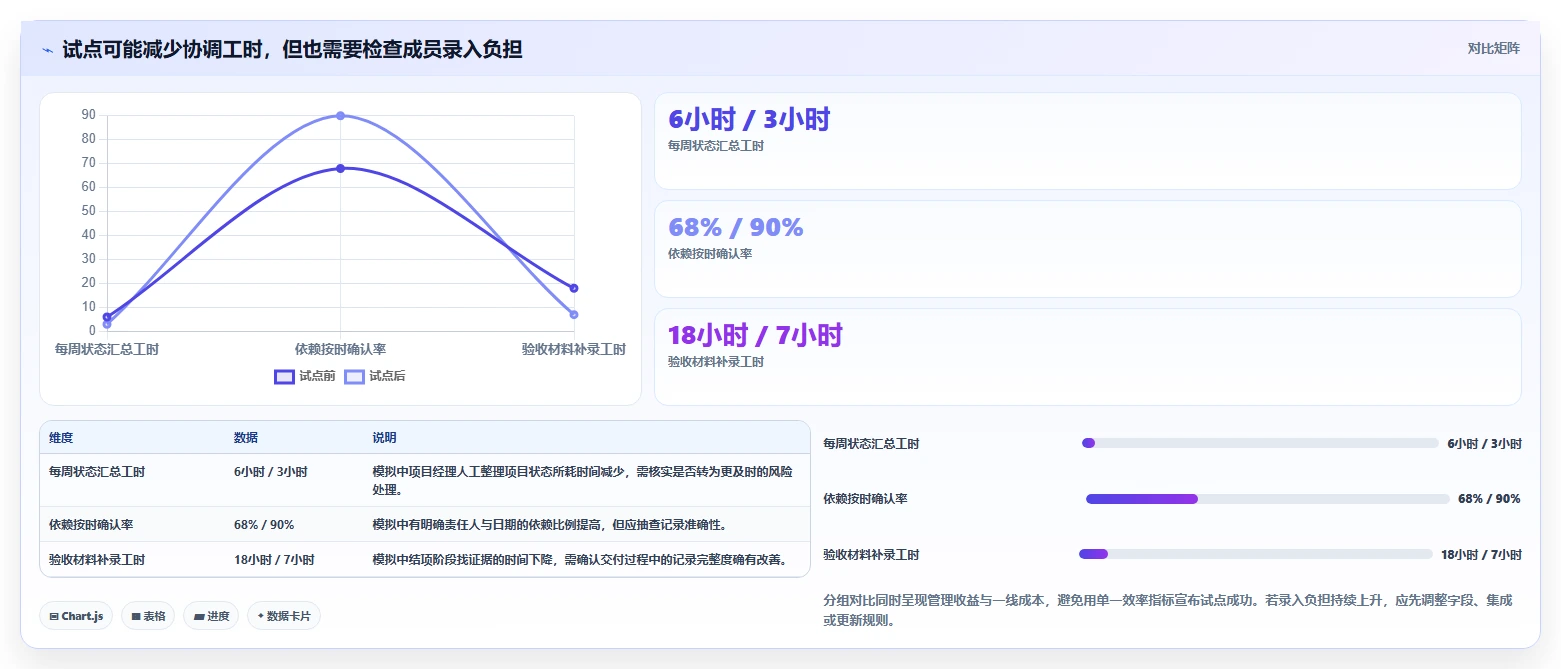Click the lightning icon beside the title
This screenshot has width=1561, height=669.
point(48,50)
